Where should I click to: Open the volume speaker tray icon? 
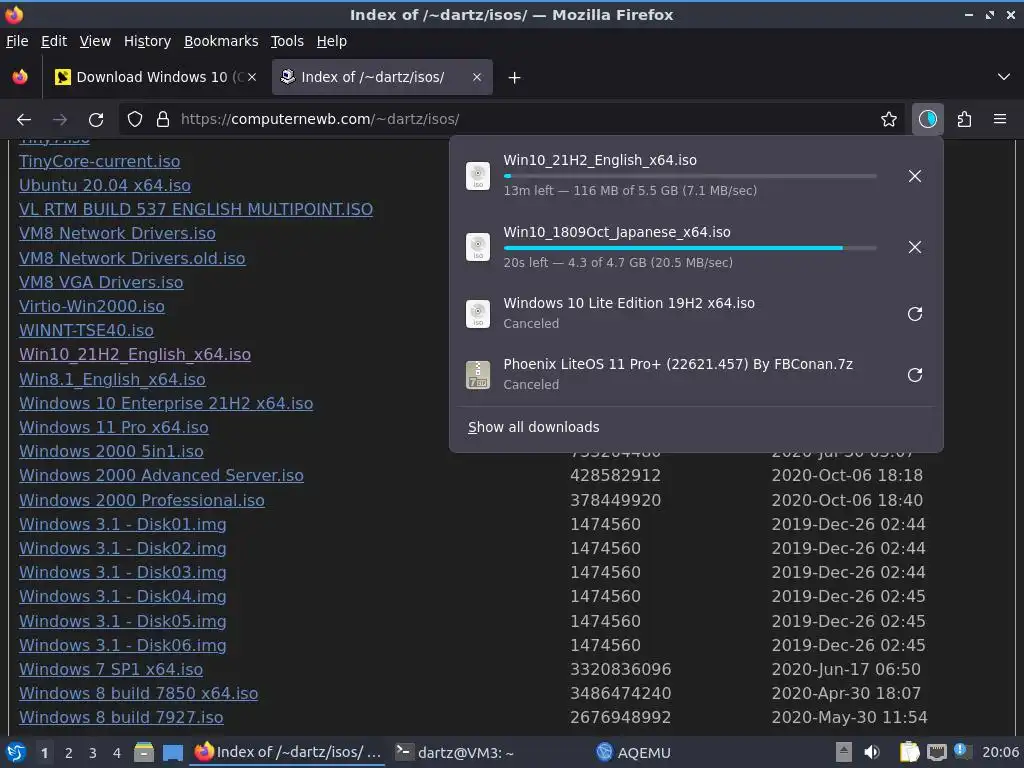coord(872,752)
